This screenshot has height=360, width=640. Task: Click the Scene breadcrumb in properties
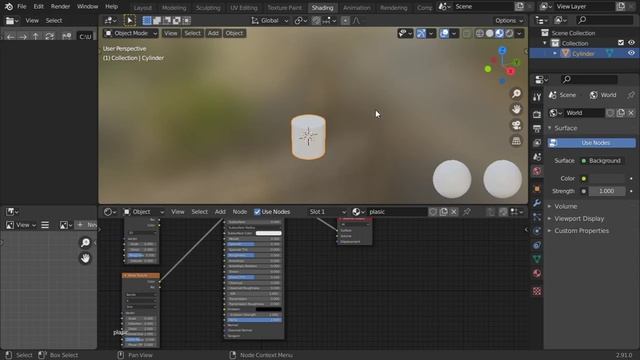[562, 95]
